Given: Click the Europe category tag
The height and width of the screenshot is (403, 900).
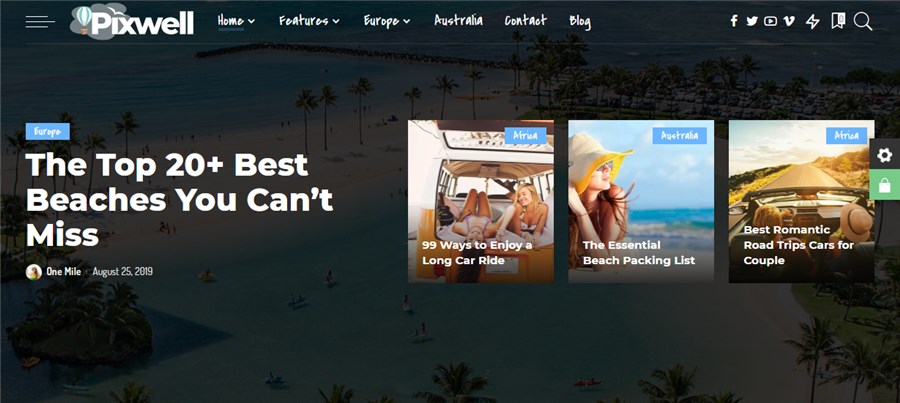Looking at the screenshot, I should tap(48, 131).
